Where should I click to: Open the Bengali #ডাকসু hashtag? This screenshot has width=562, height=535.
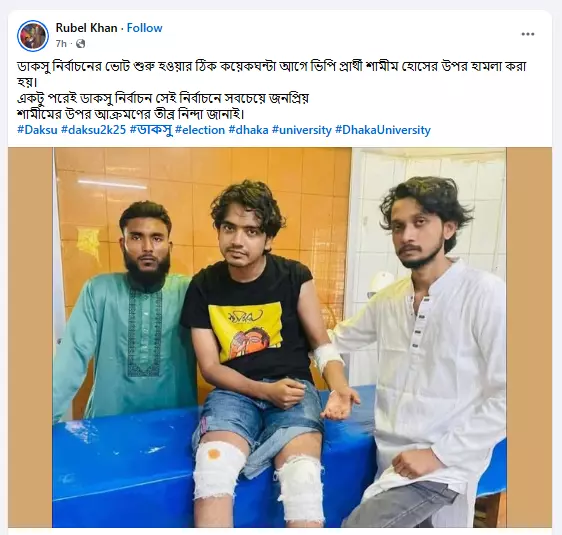151,130
